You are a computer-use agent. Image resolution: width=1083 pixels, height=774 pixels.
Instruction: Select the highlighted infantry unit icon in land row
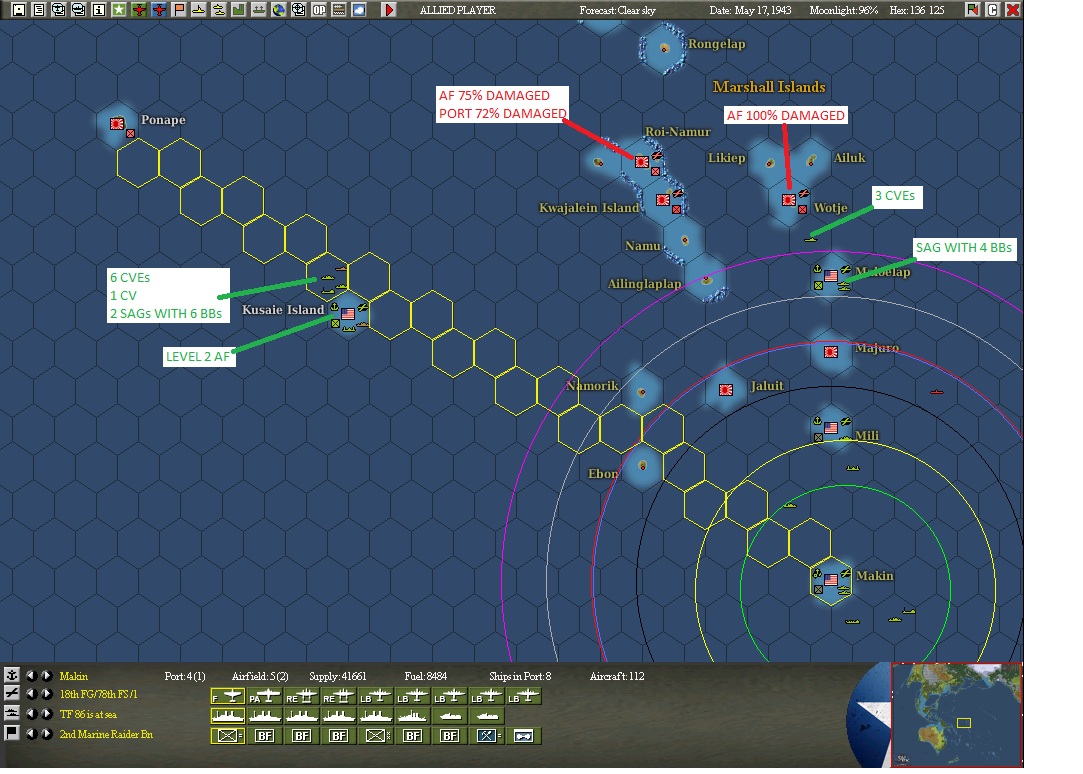[x=228, y=736]
